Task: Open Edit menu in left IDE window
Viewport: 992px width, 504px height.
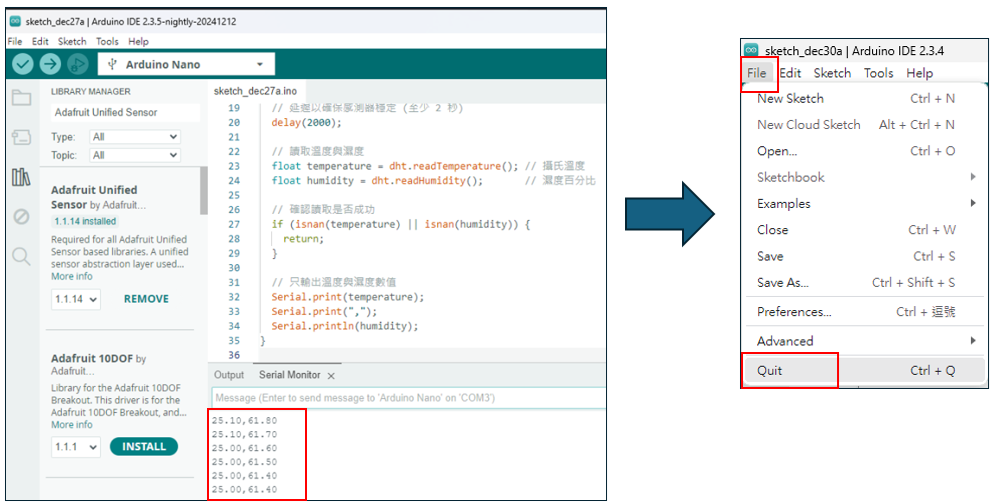Action: pos(40,42)
